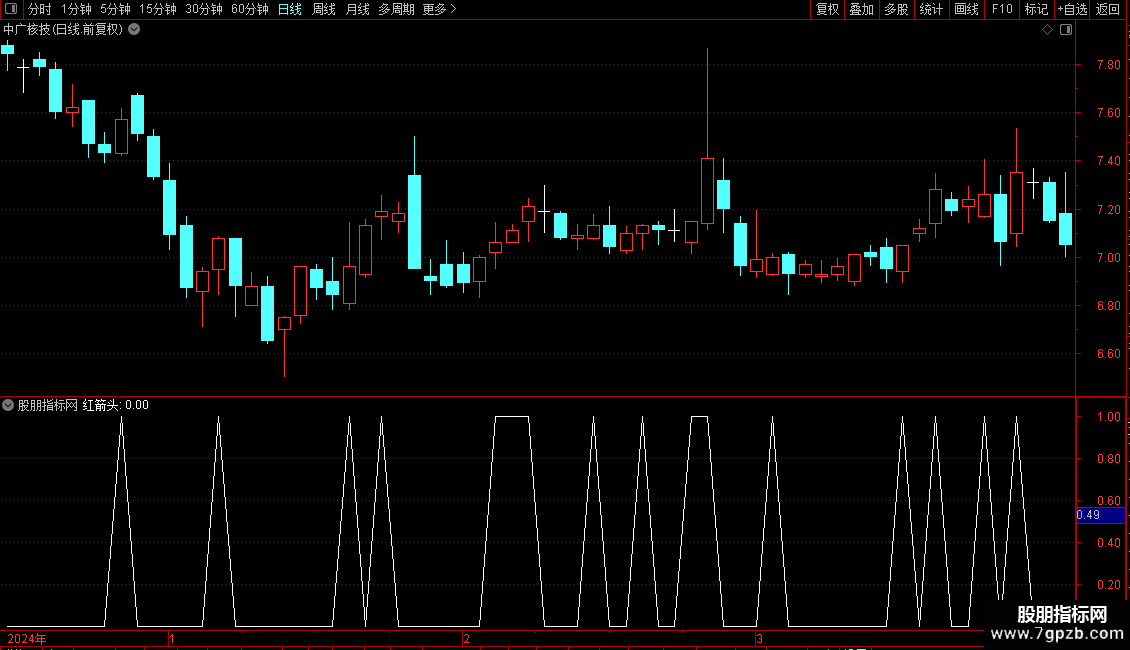Open the 多股 multi-stock view
1130x650 pixels.
(896, 9)
